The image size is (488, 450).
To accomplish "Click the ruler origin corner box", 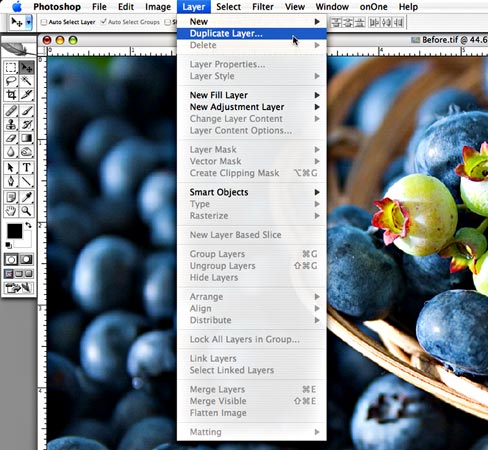I will (x=42, y=51).
